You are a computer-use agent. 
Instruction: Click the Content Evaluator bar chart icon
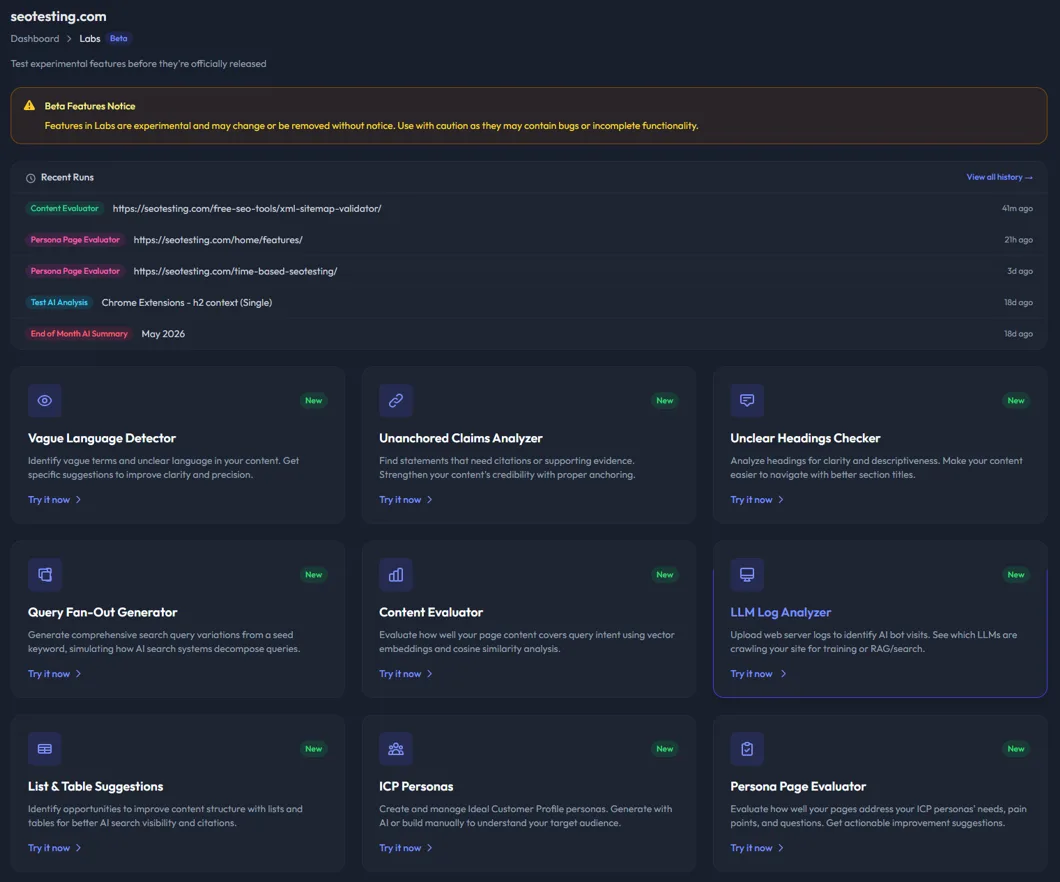[x=395, y=574]
